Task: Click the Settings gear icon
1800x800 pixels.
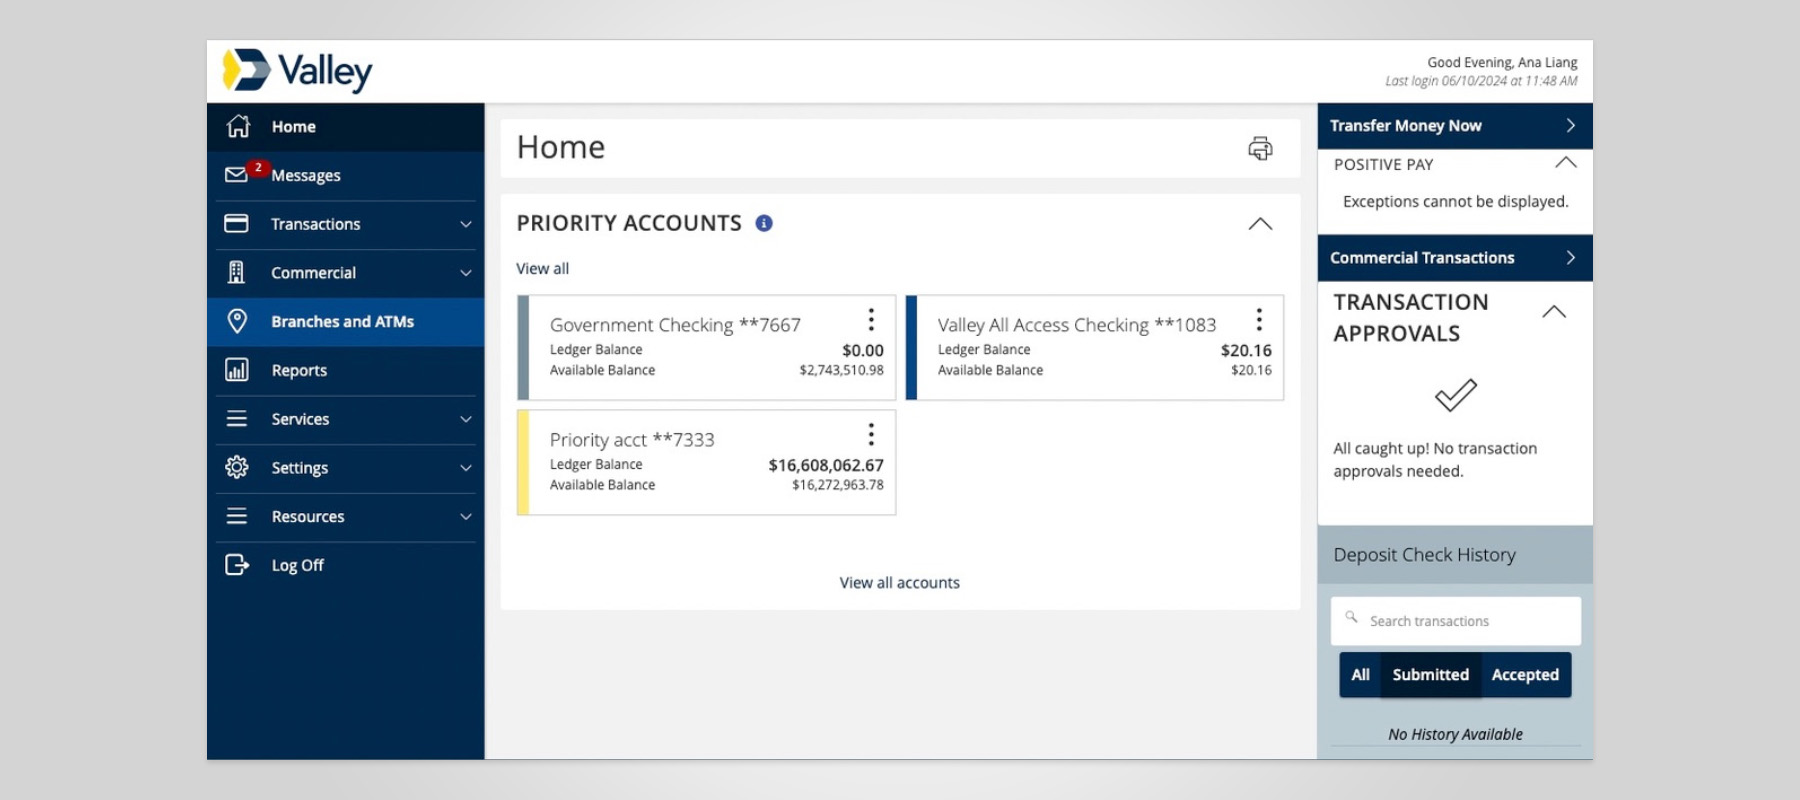Action: pyautogui.click(x=237, y=467)
